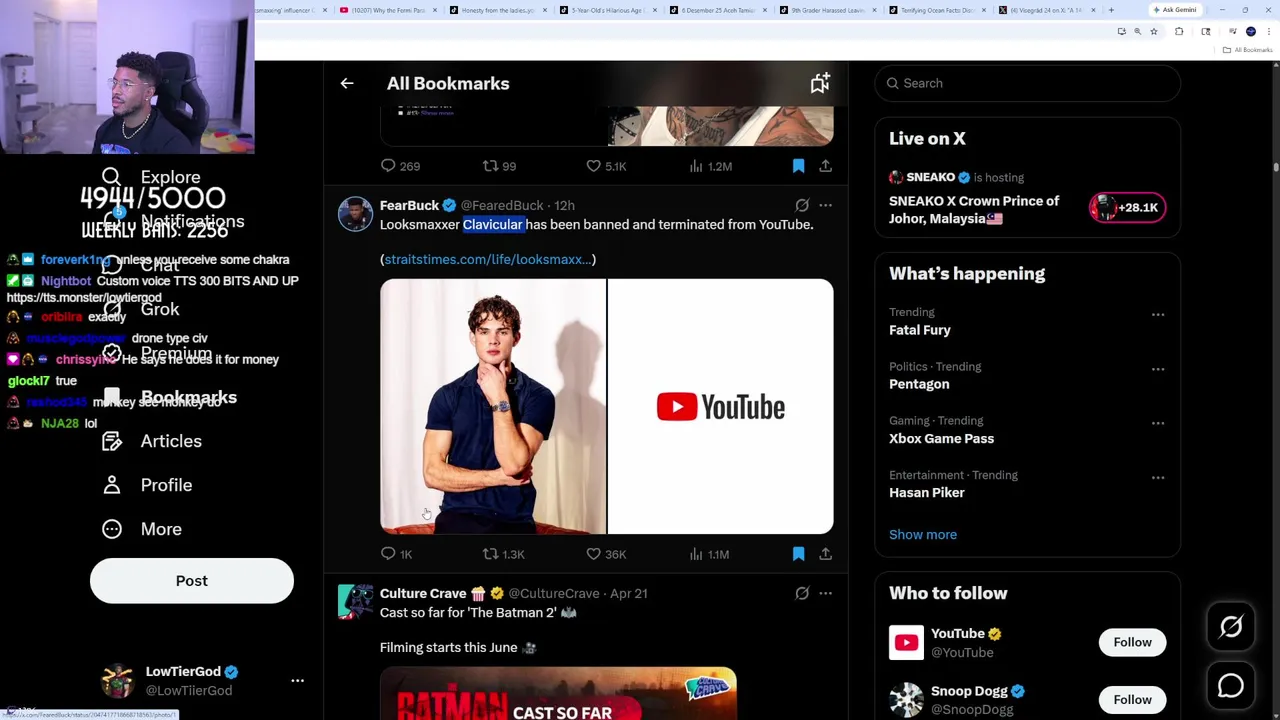The height and width of the screenshot is (720, 1280).
Task: Join the +28.1K live listeners button
Action: click(x=1127, y=207)
